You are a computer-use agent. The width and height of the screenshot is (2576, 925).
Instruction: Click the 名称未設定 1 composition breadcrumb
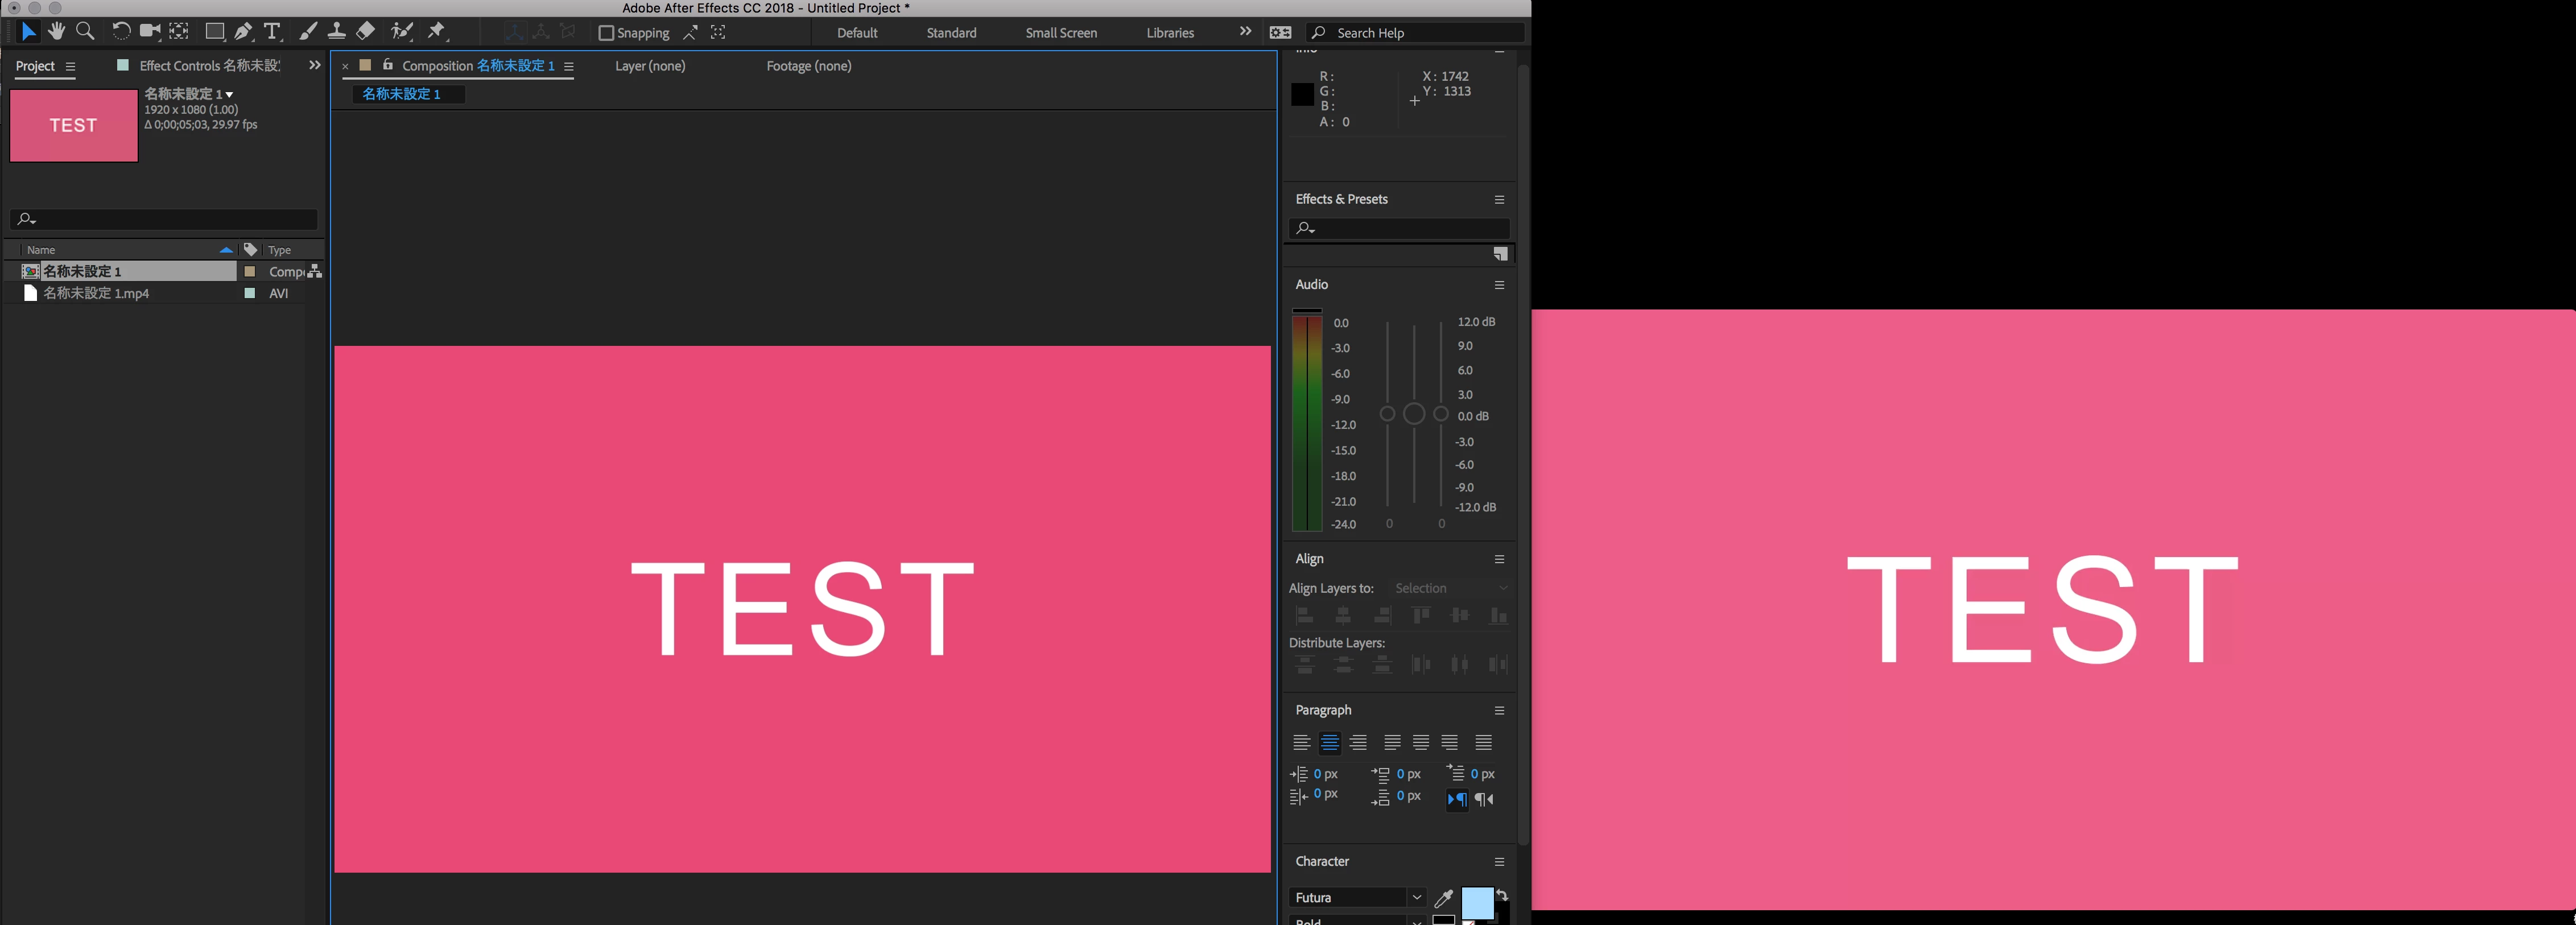pyautogui.click(x=408, y=94)
